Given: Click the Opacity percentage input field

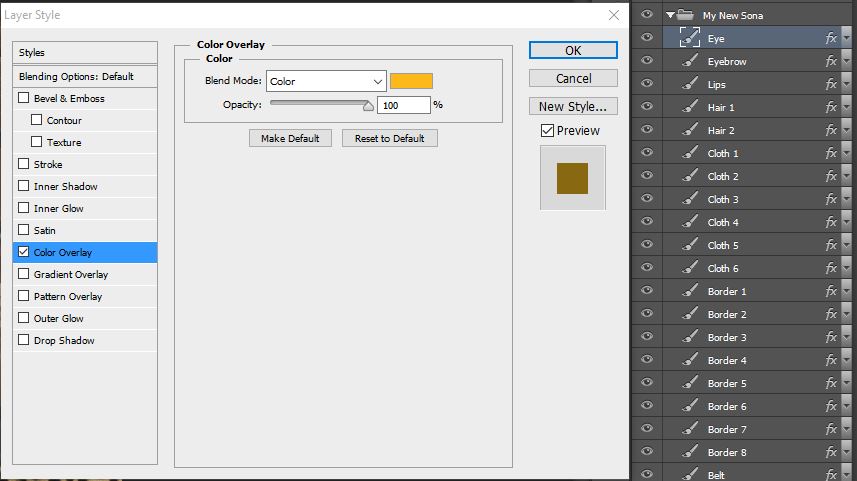Looking at the screenshot, I should tap(403, 105).
